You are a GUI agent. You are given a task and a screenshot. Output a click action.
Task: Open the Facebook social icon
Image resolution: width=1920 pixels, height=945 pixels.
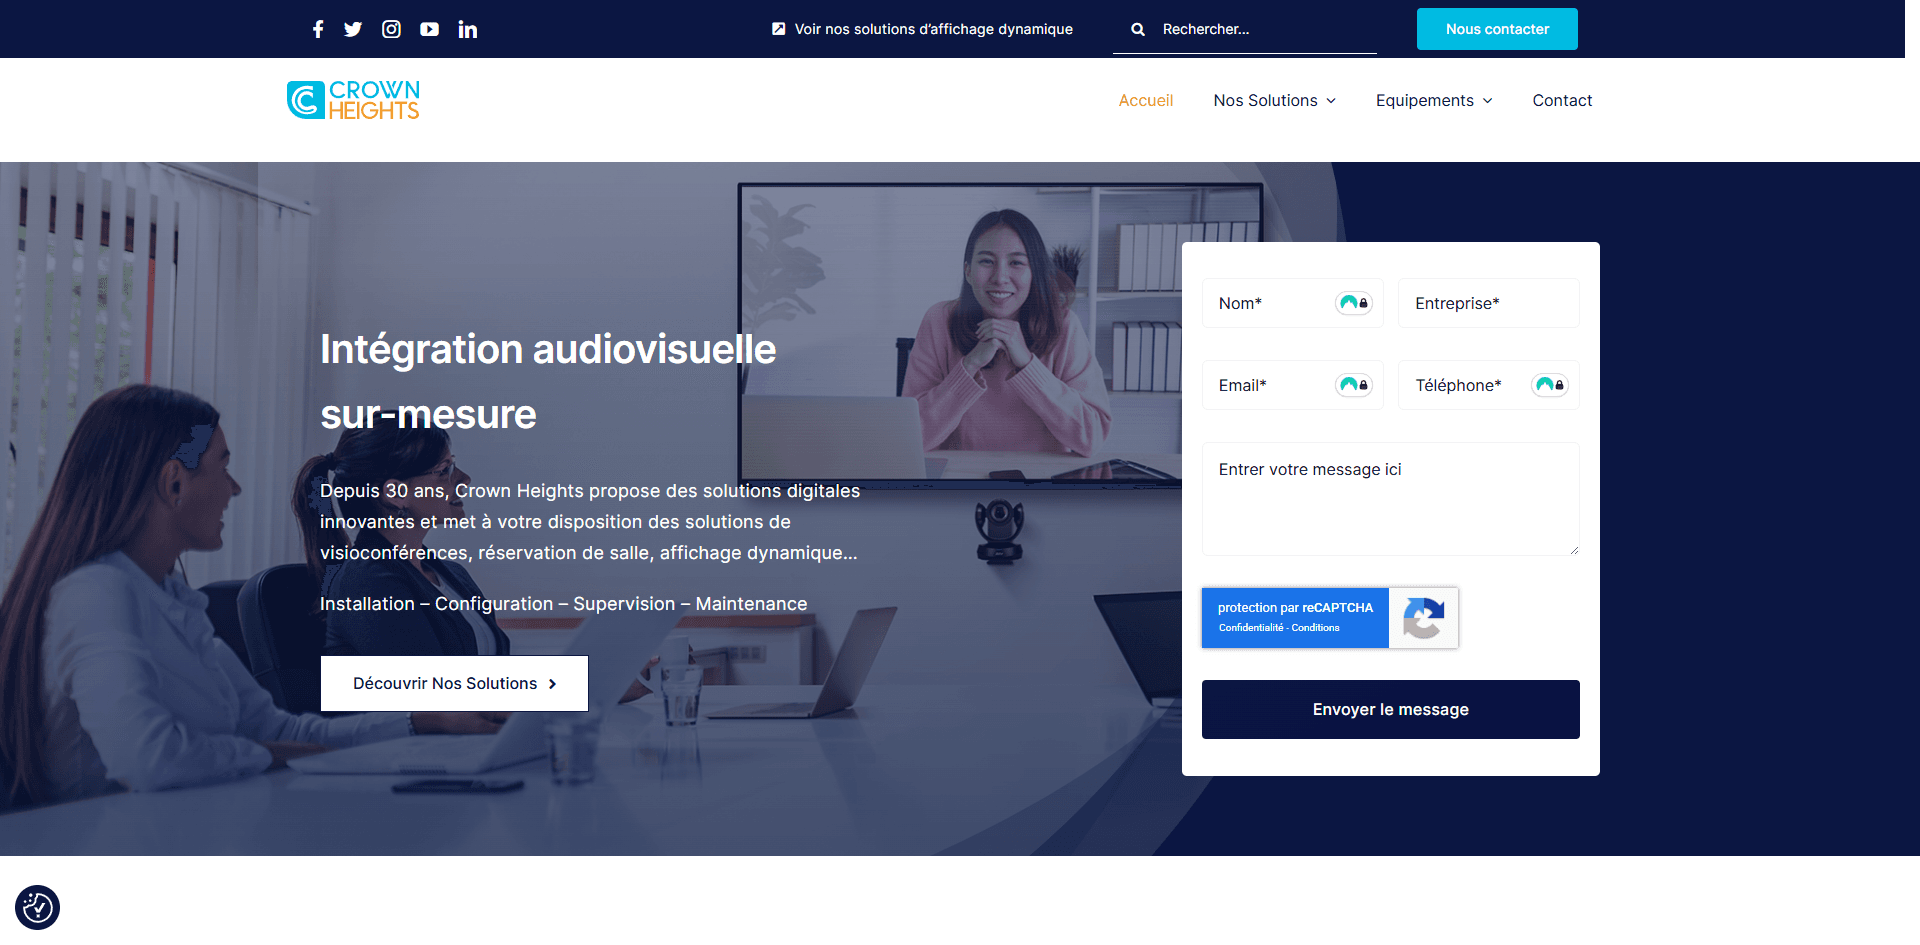(318, 29)
